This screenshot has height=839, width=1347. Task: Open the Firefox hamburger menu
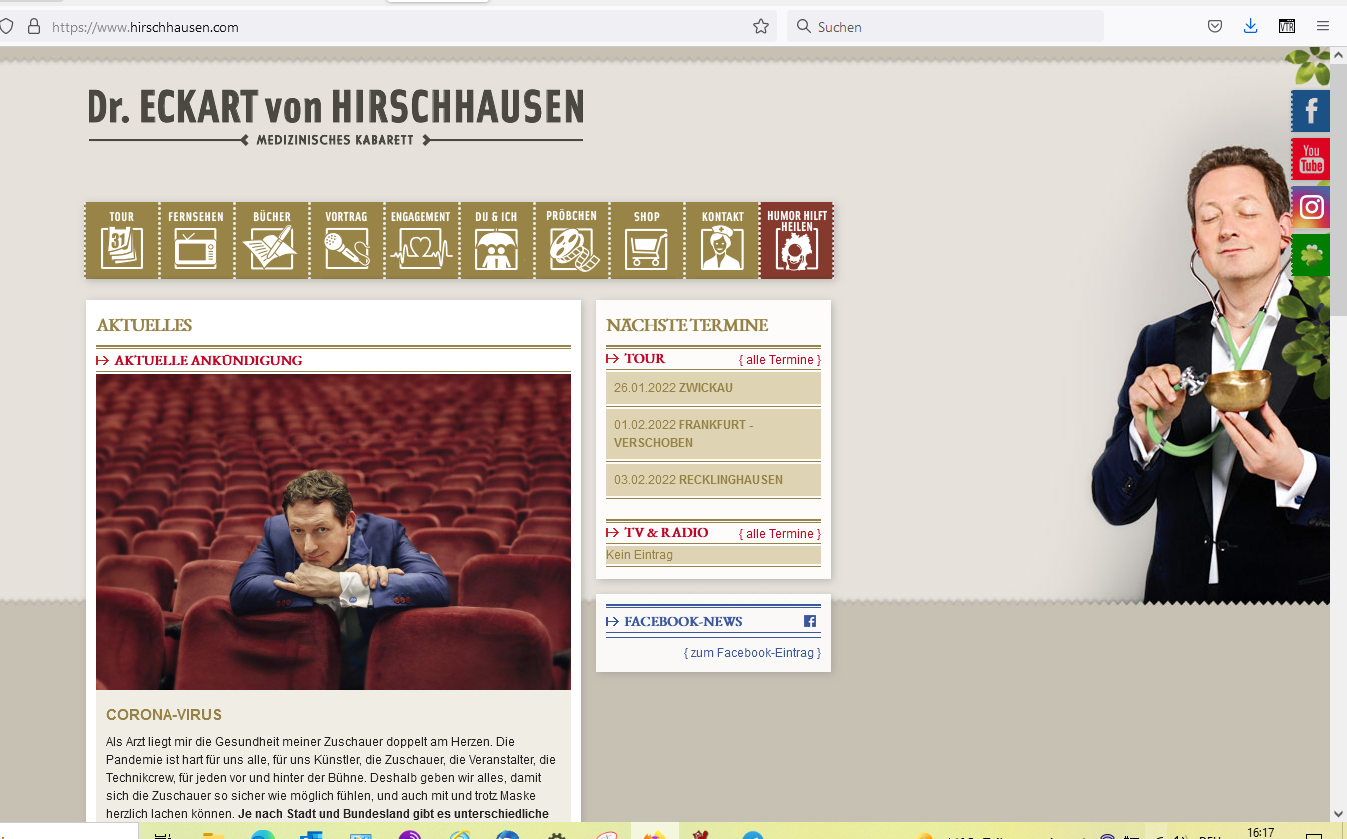tap(1322, 27)
